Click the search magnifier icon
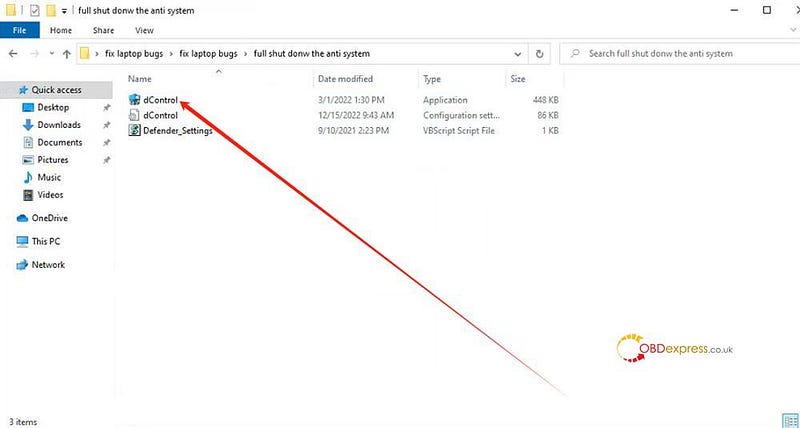800x428 pixels. point(575,54)
